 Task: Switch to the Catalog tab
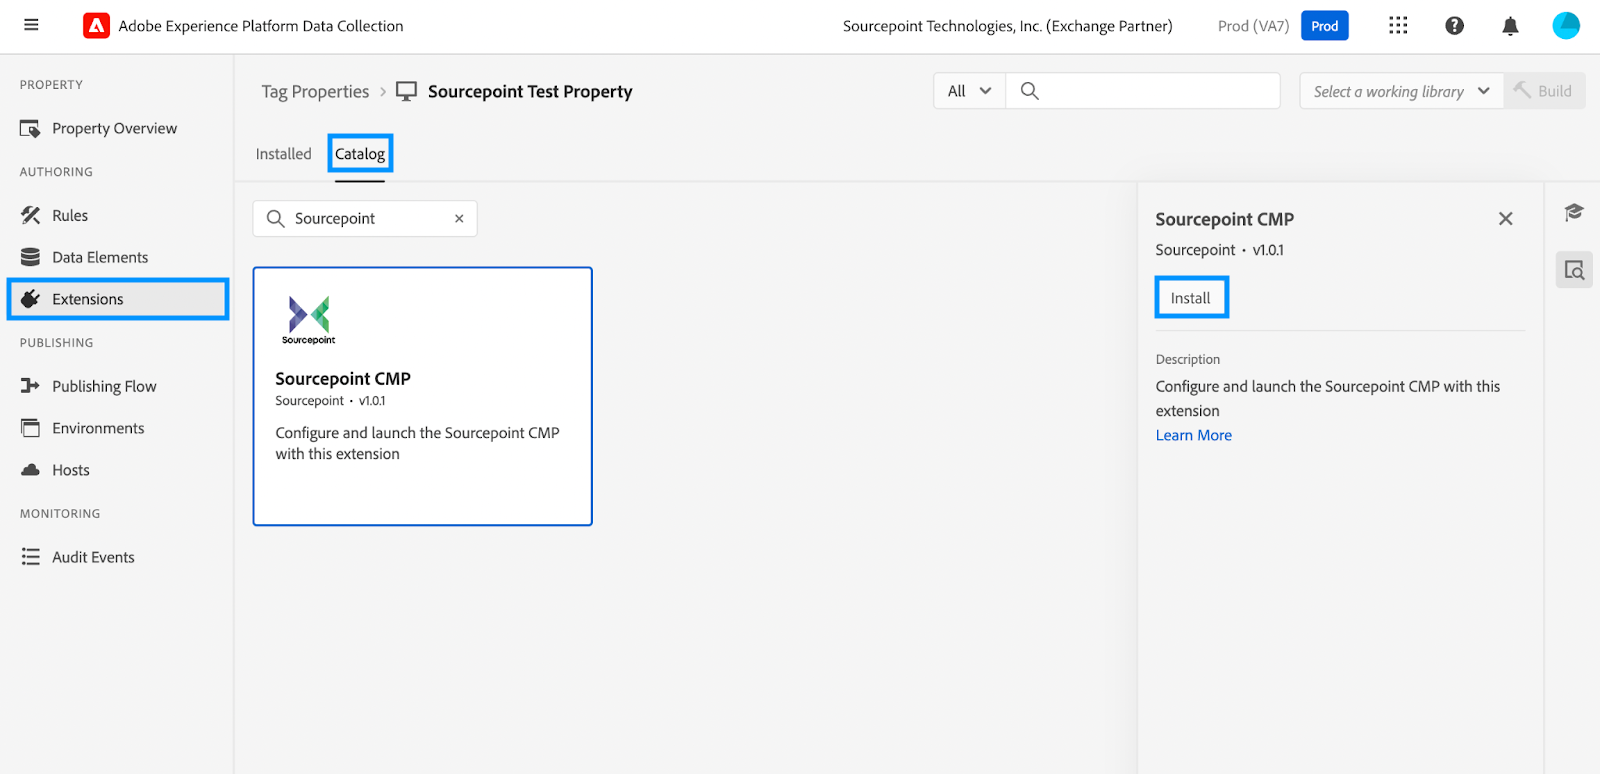click(x=360, y=154)
